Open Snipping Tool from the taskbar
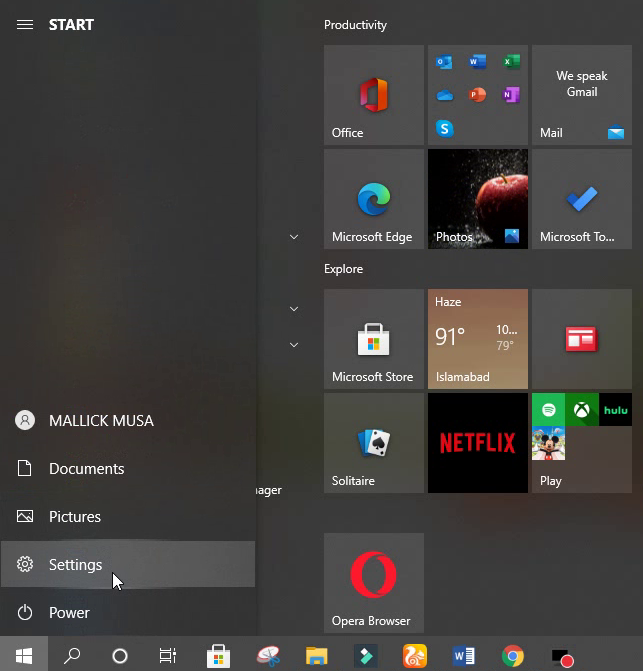This screenshot has width=643, height=671. tap(268, 656)
